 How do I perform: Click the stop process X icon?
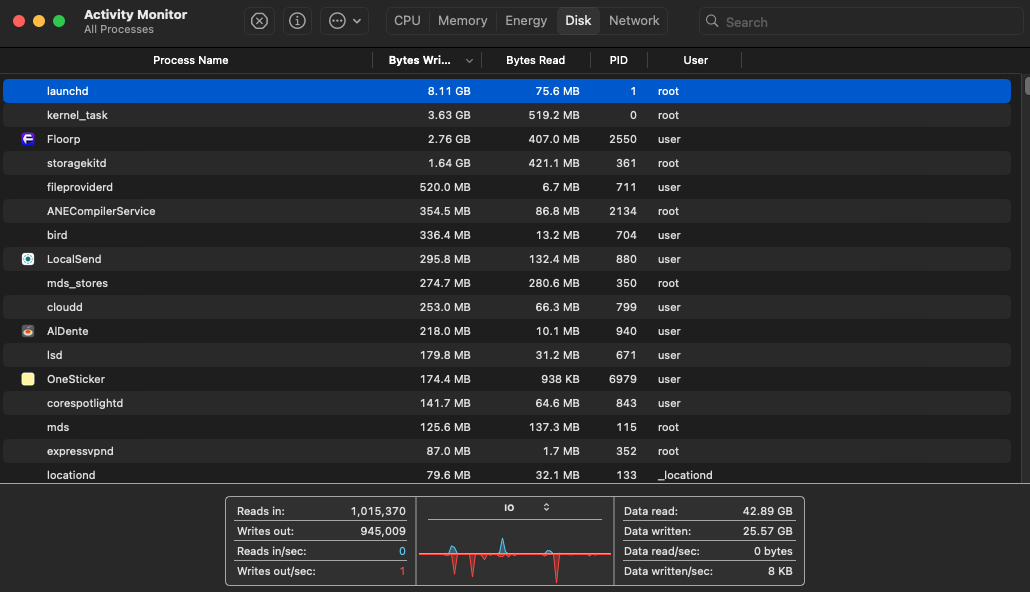click(x=259, y=21)
